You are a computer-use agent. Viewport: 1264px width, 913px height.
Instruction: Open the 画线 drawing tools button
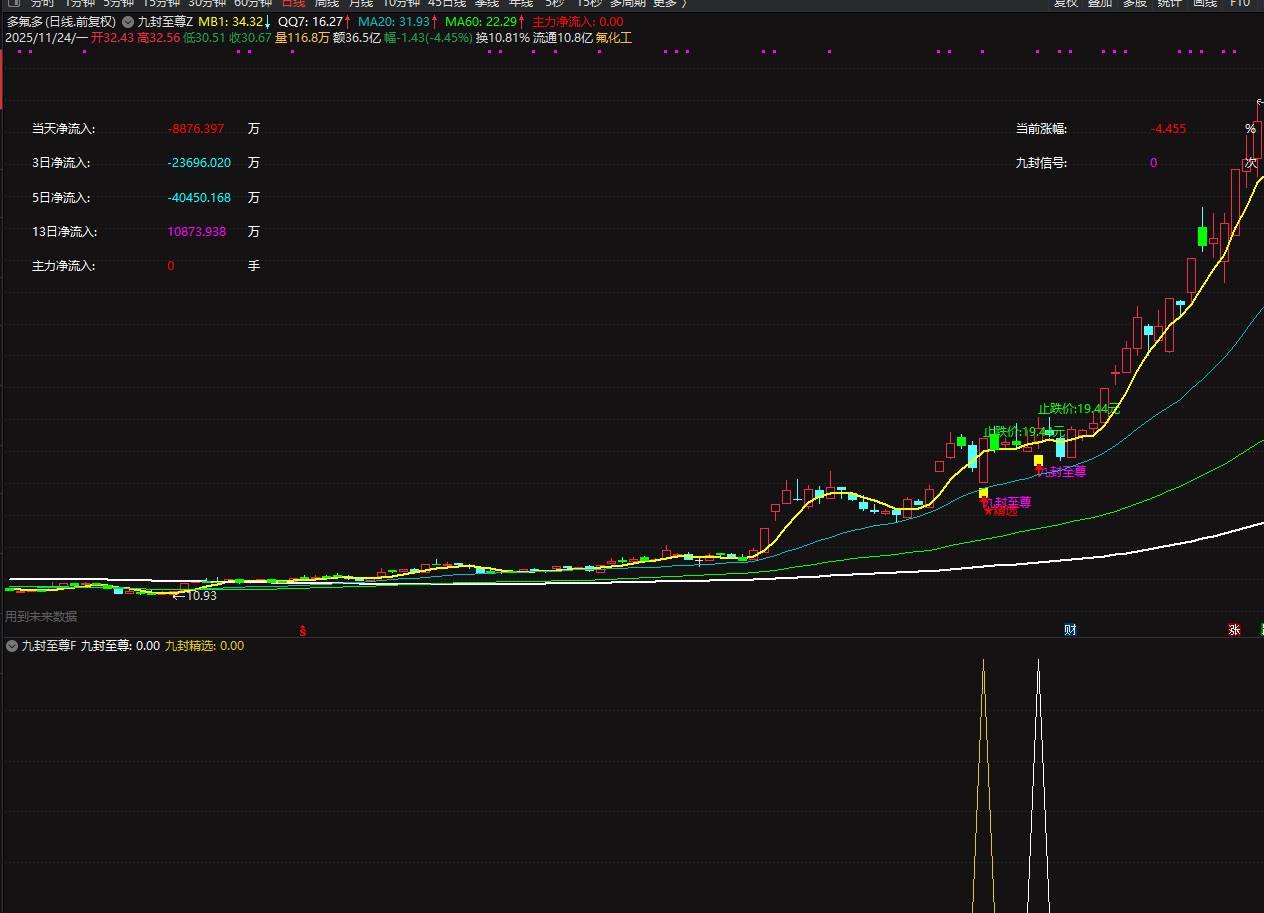click(x=1204, y=3)
